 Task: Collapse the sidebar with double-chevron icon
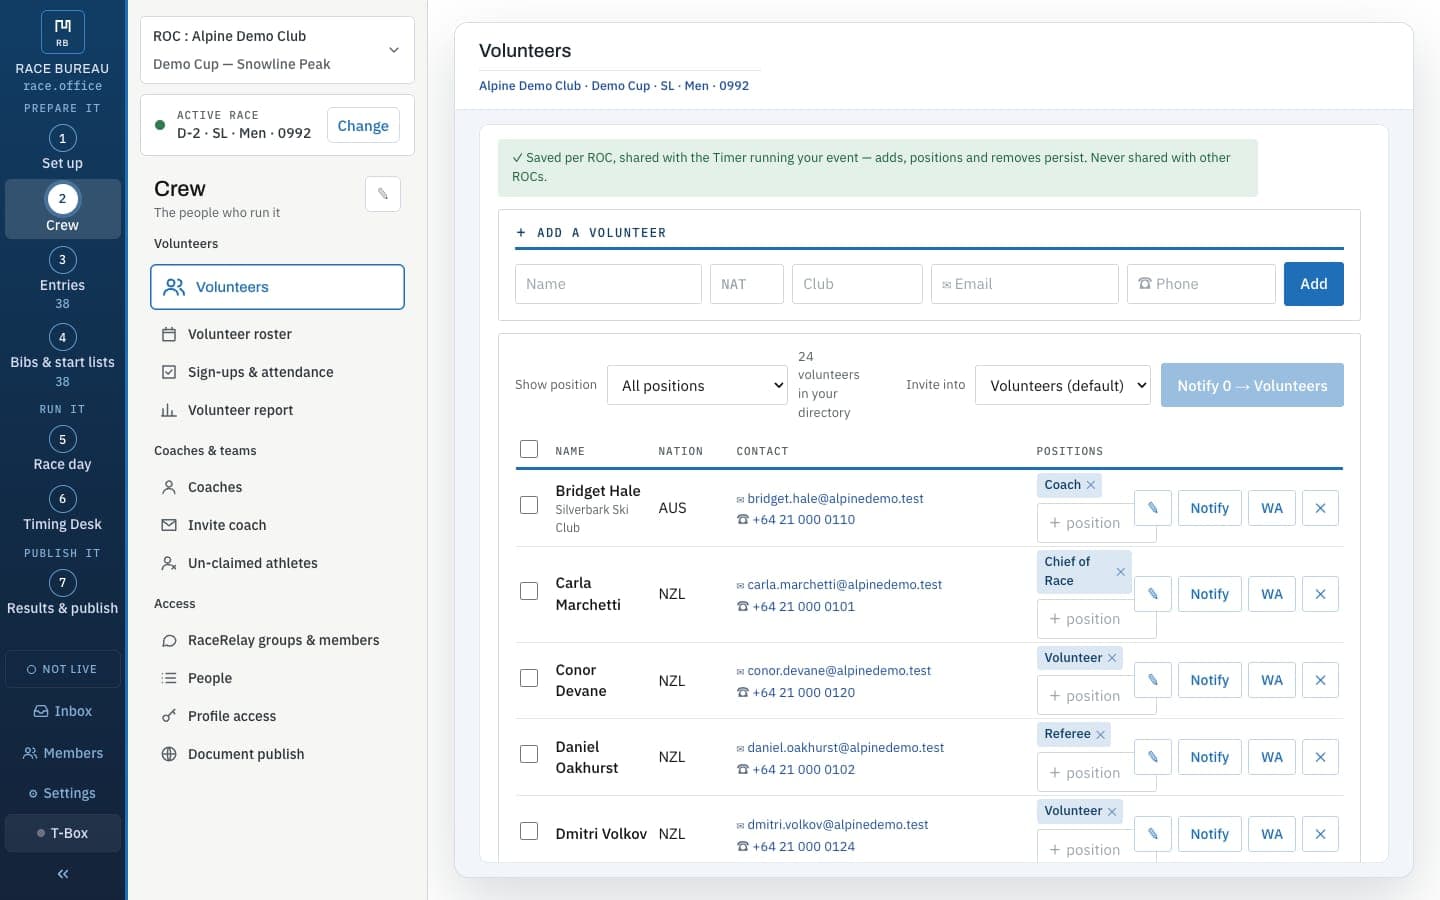63,874
